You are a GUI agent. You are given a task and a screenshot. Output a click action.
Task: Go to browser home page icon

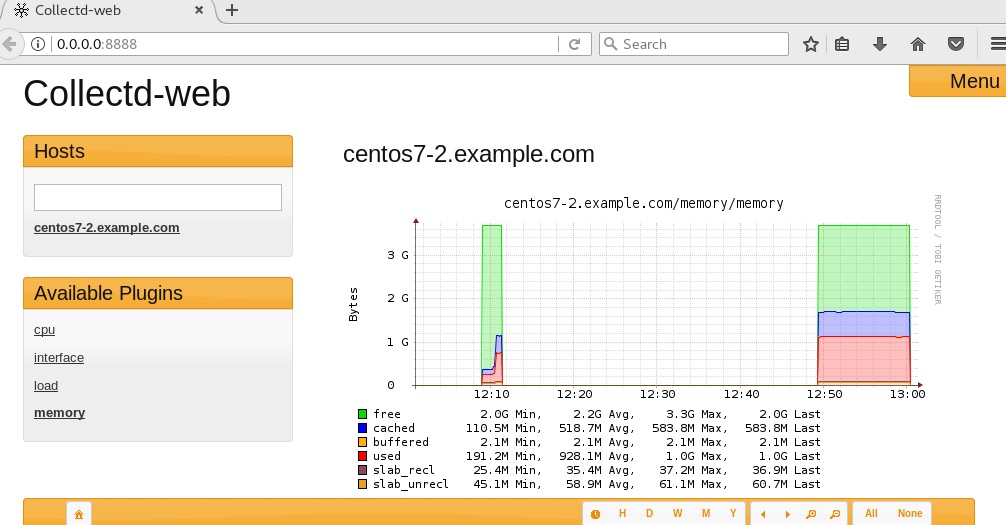coord(918,44)
